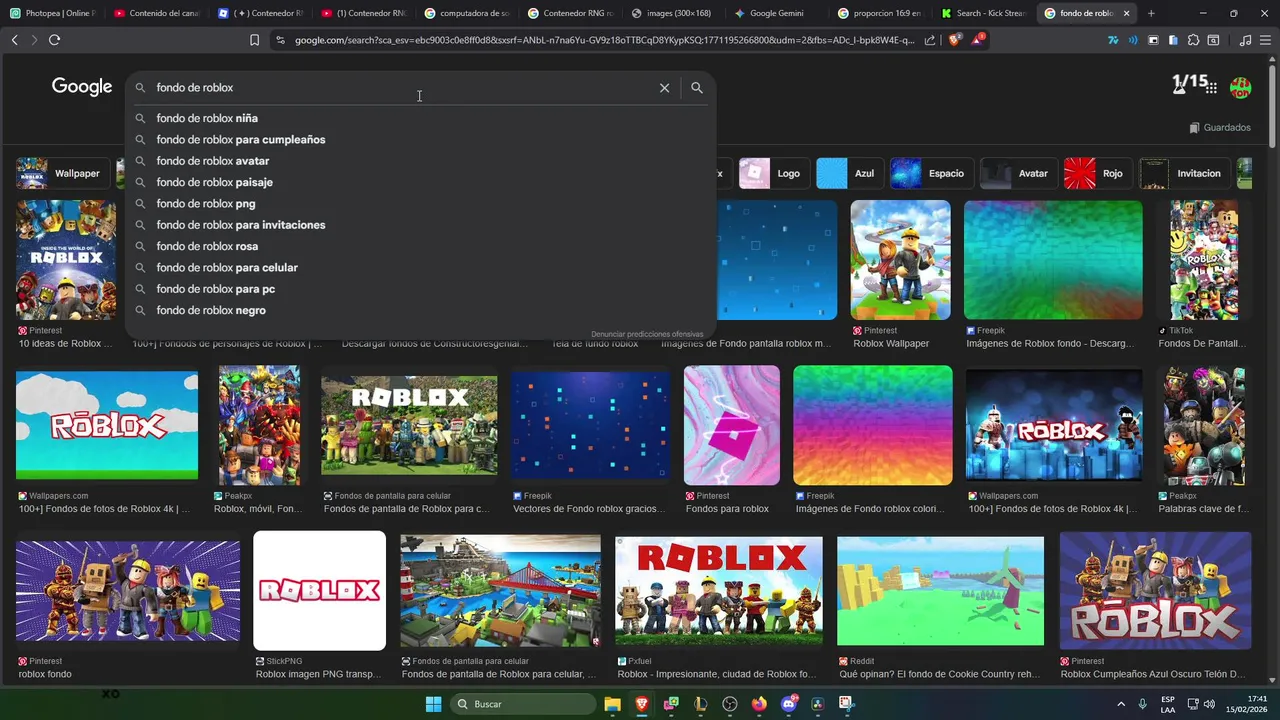Click the taskbar microphone icon
The width and height of the screenshot is (1280, 720).
(1142, 704)
